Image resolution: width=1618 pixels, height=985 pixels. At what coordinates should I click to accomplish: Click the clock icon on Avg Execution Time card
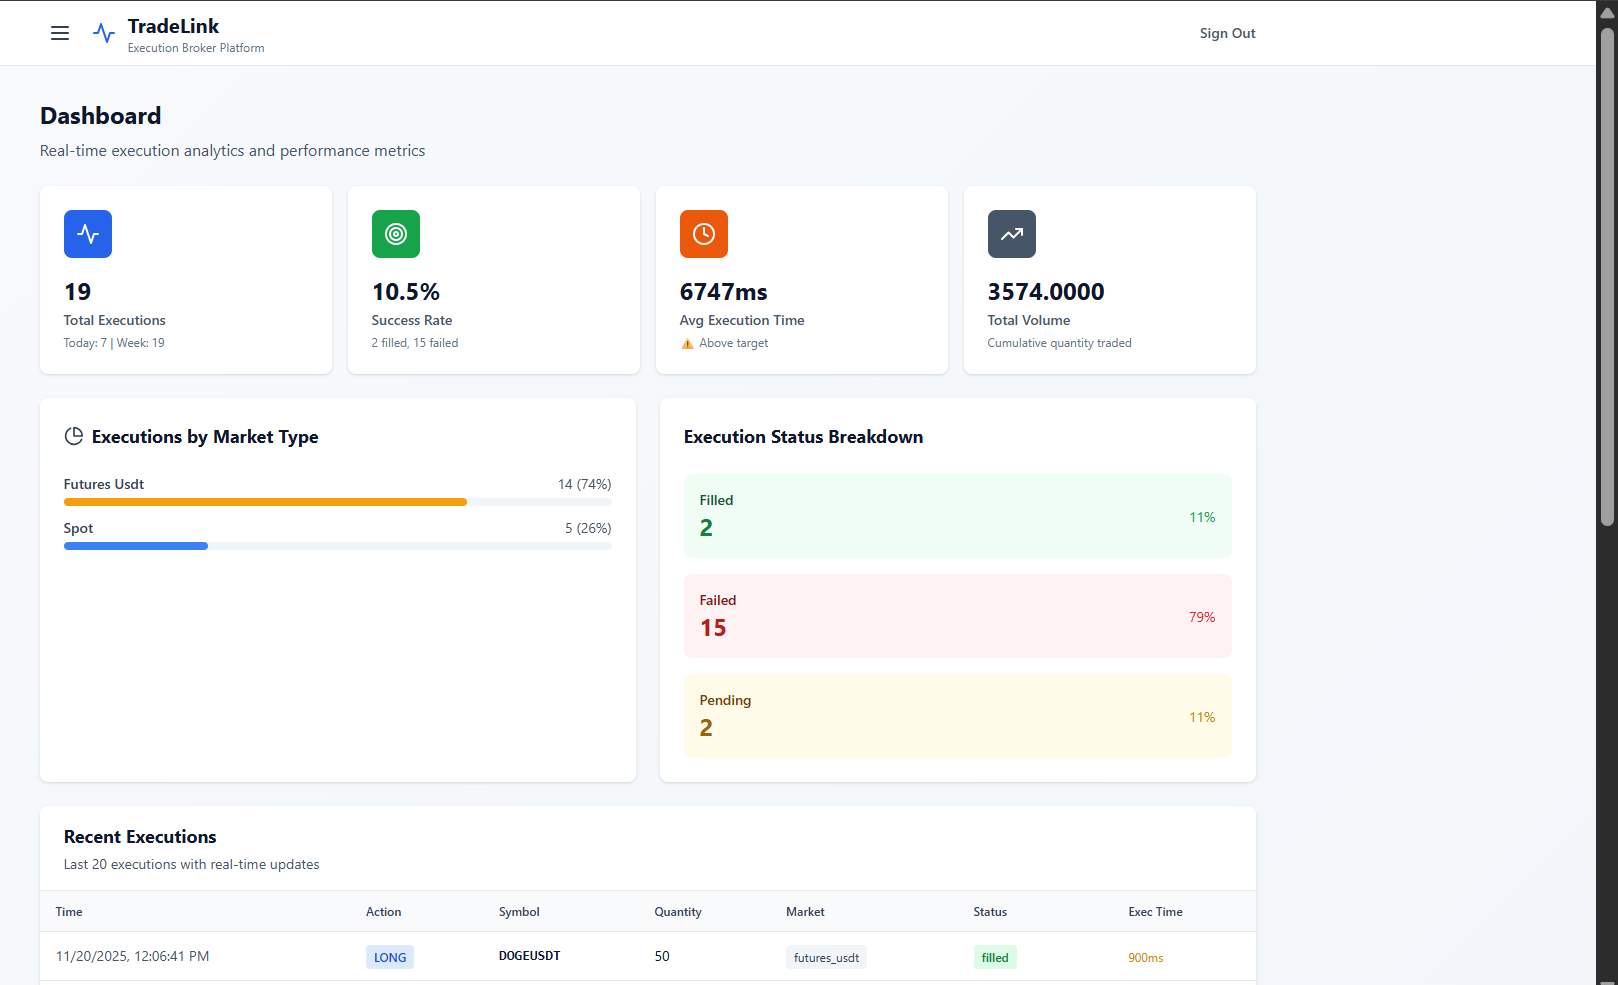pos(703,234)
